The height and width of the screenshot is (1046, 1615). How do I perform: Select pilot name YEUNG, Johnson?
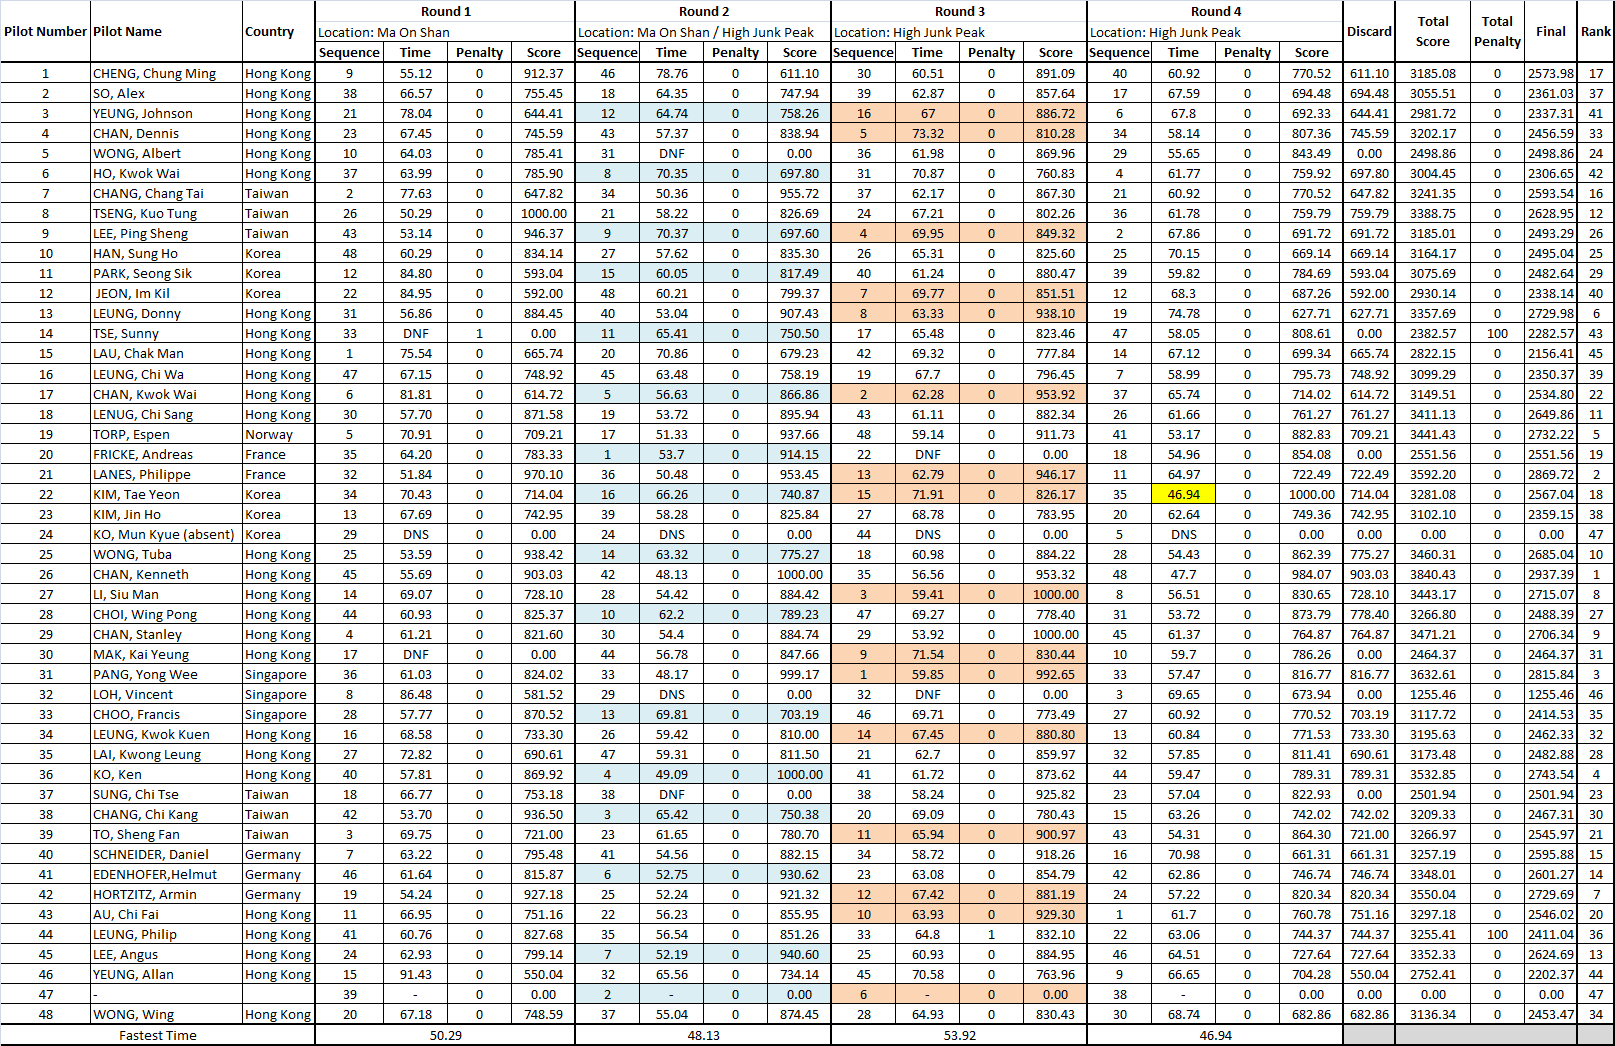[142, 114]
